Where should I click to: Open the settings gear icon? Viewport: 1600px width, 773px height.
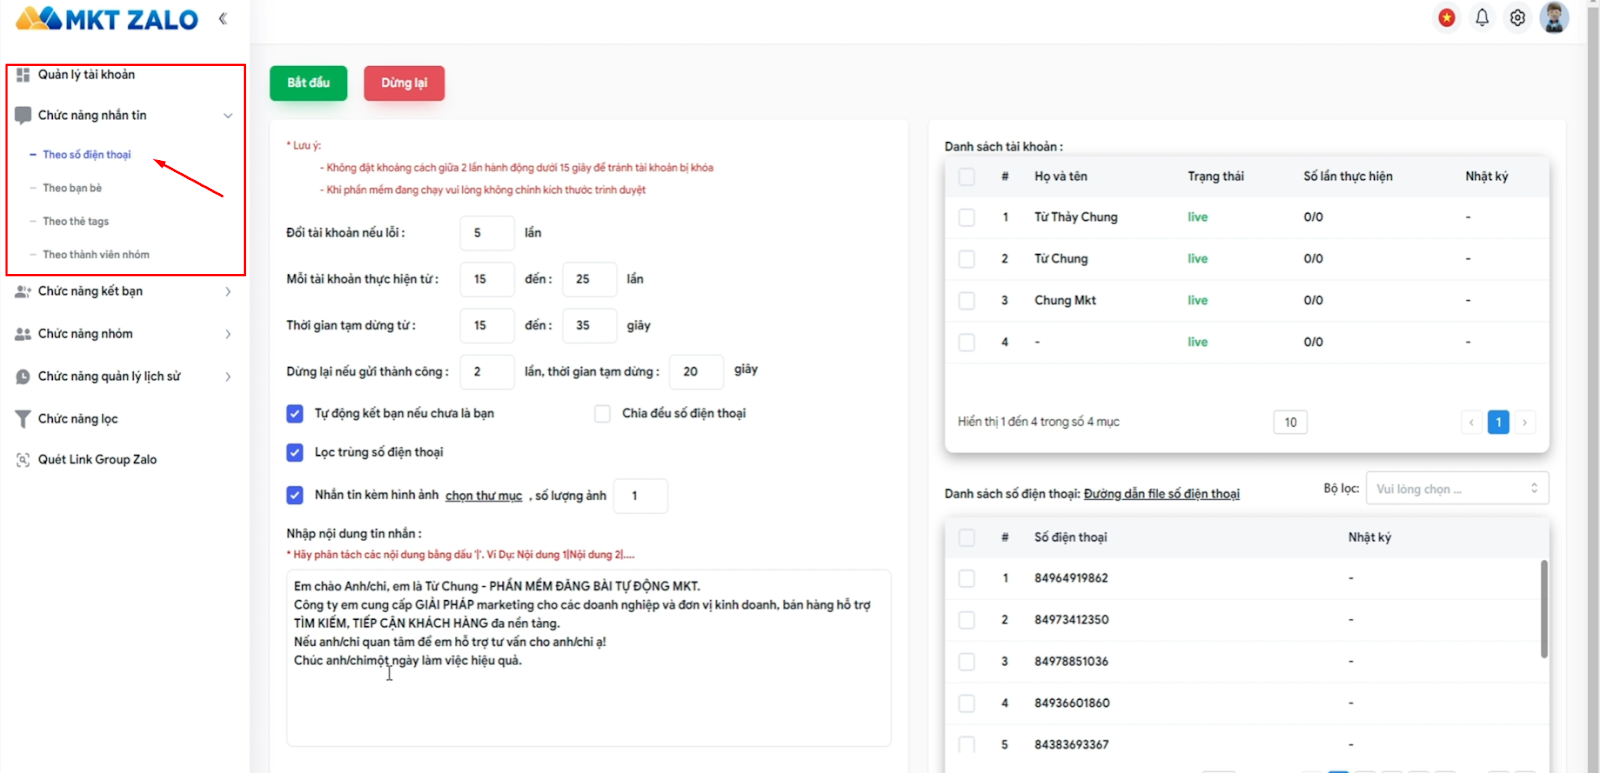1517,17
